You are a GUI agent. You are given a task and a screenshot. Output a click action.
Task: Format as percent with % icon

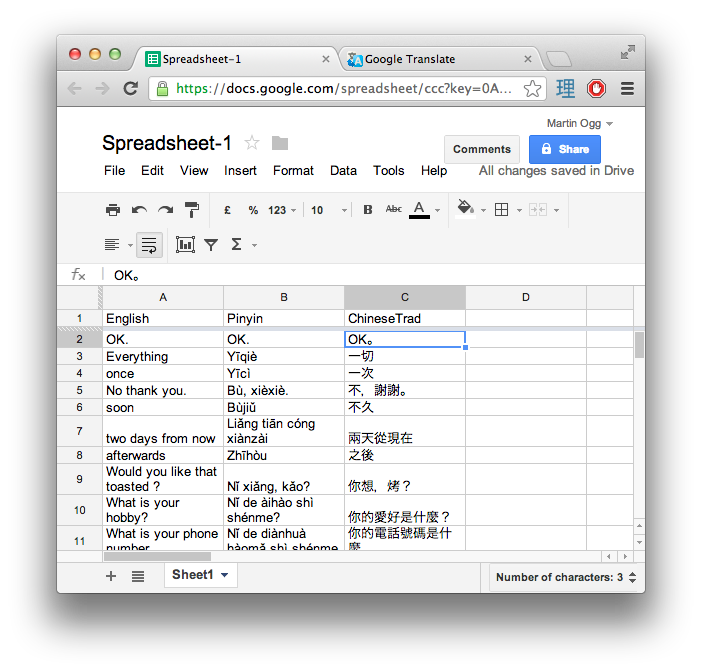click(253, 210)
